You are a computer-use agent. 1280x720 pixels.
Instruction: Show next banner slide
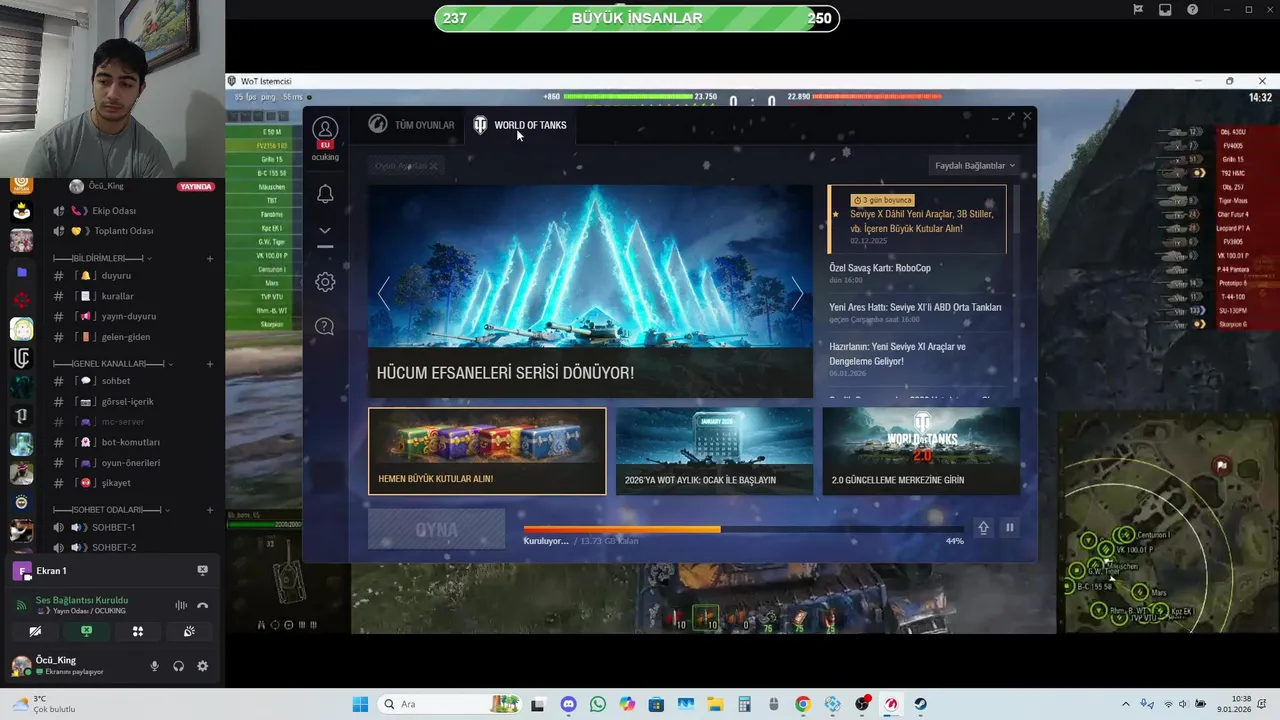tap(797, 293)
